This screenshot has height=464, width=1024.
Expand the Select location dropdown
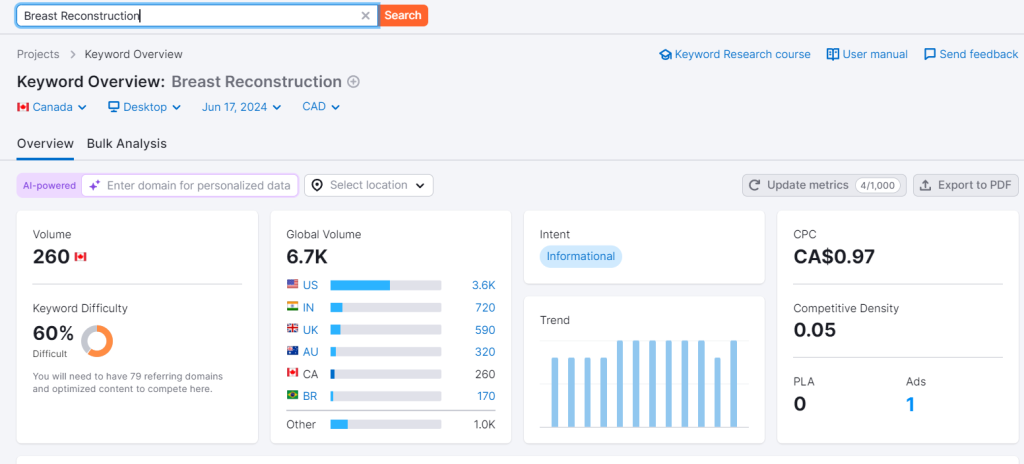click(x=368, y=185)
